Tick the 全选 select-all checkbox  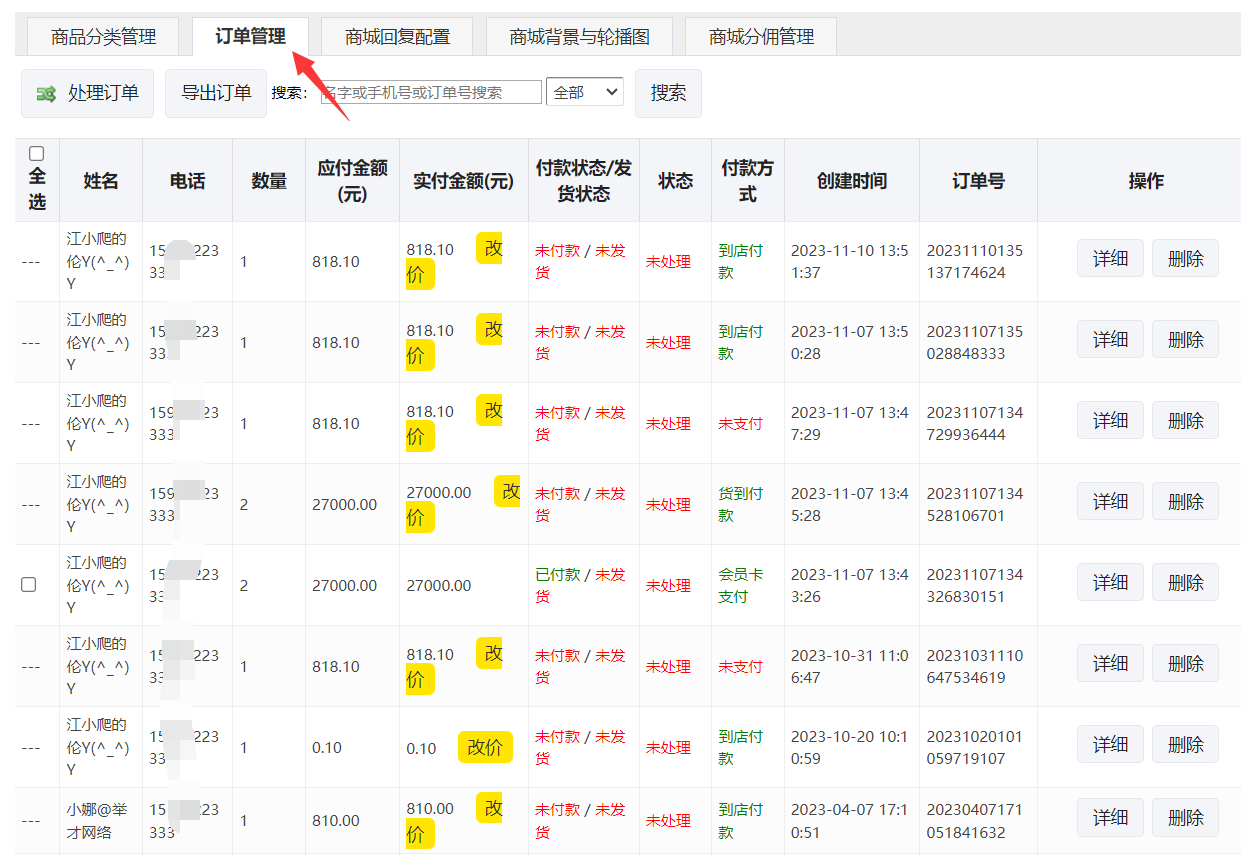37,154
